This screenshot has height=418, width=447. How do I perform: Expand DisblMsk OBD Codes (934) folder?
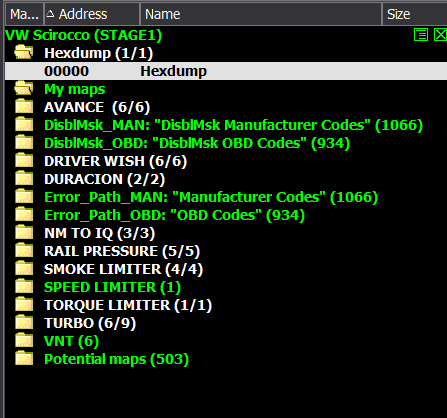pyautogui.click(x=197, y=143)
